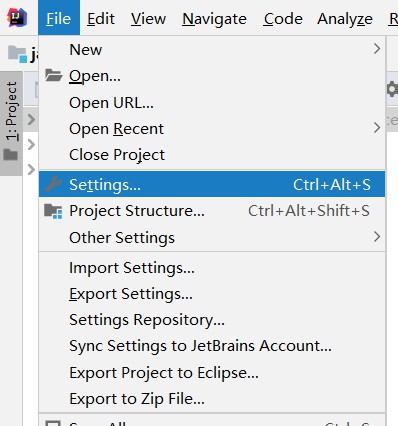Viewport: 398px width, 426px height.
Task: Click the project folder icon in the breadcrumb
Action: point(17,54)
